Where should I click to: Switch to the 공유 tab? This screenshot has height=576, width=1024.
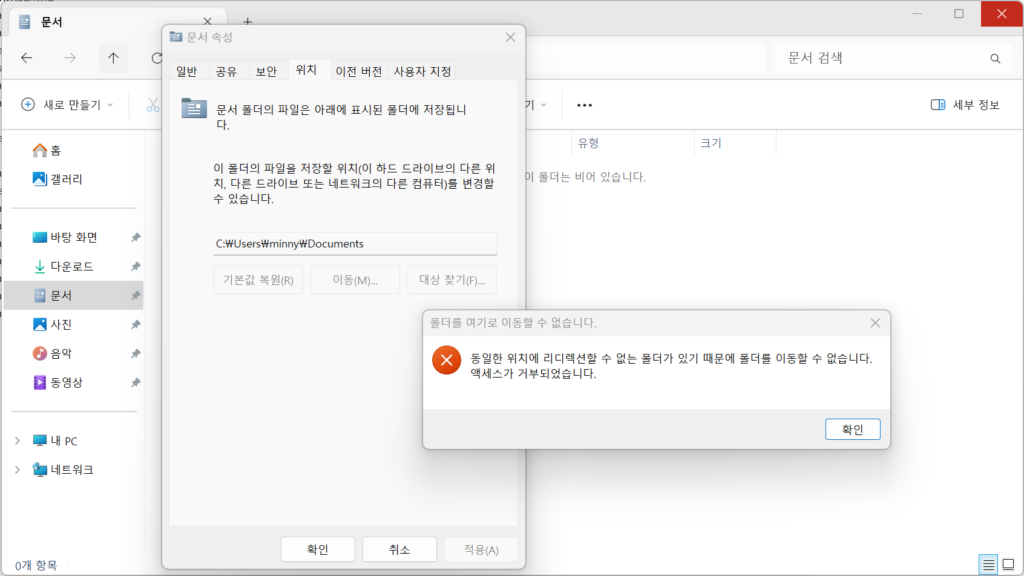coord(226,71)
